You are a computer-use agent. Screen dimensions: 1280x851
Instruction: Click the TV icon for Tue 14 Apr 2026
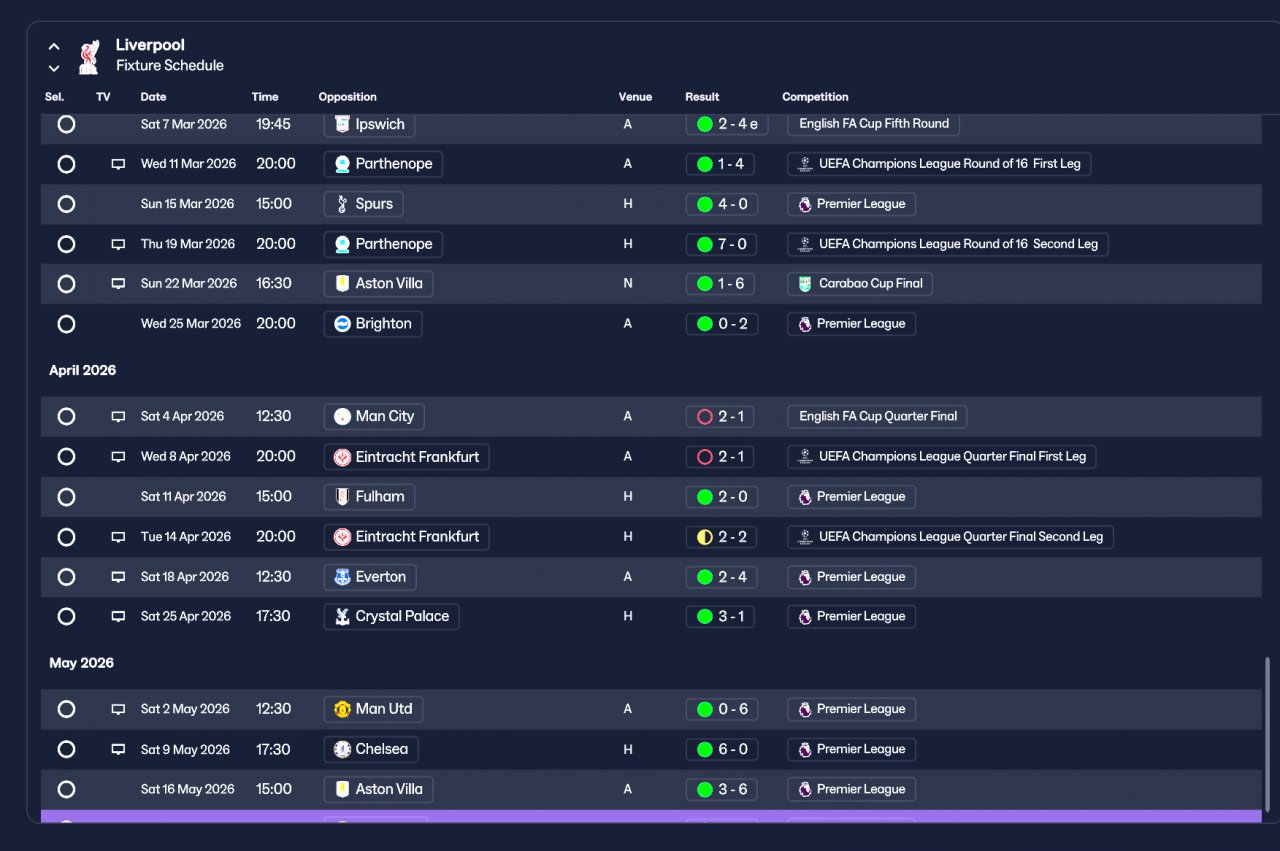coord(118,537)
